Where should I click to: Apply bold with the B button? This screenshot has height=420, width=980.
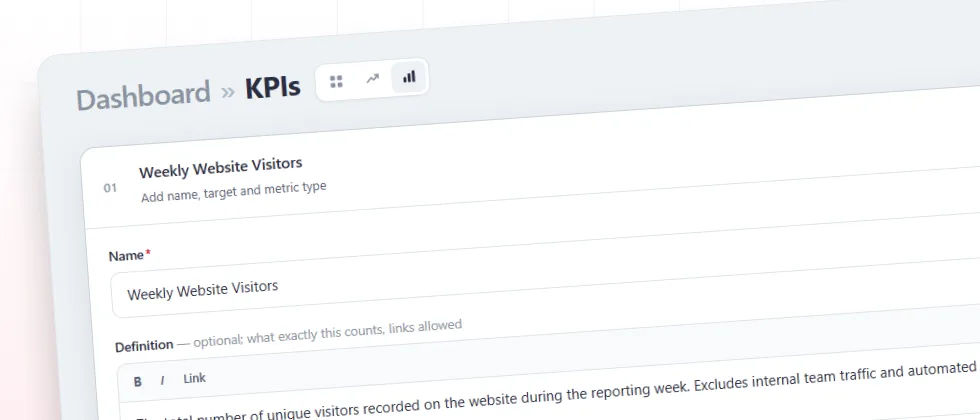[x=138, y=382]
